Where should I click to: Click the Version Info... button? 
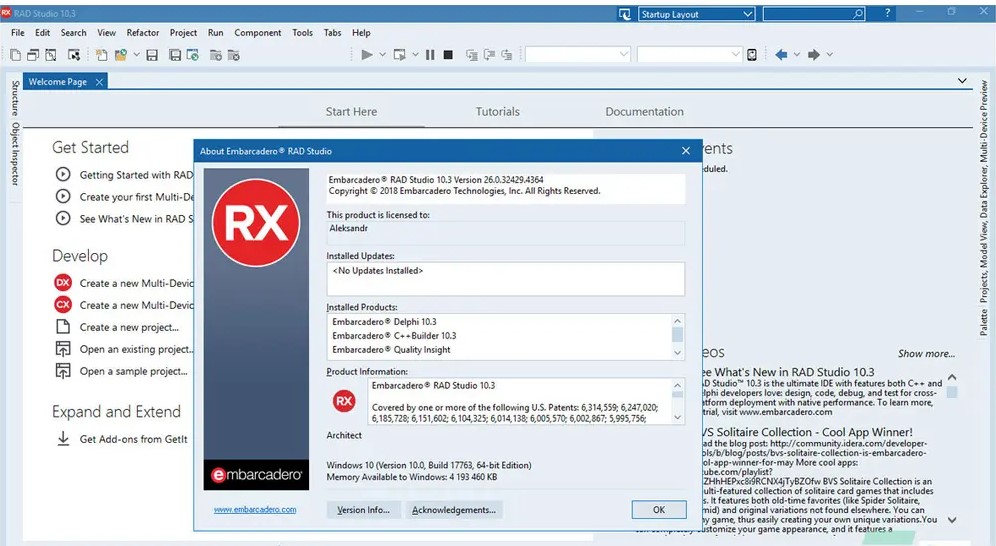(x=363, y=510)
